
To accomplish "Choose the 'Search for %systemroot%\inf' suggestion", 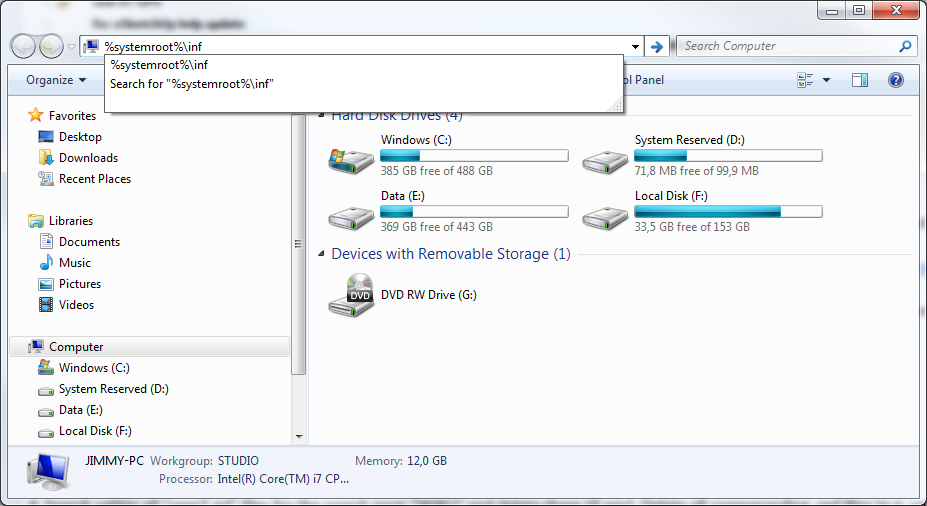I will pos(192,84).
